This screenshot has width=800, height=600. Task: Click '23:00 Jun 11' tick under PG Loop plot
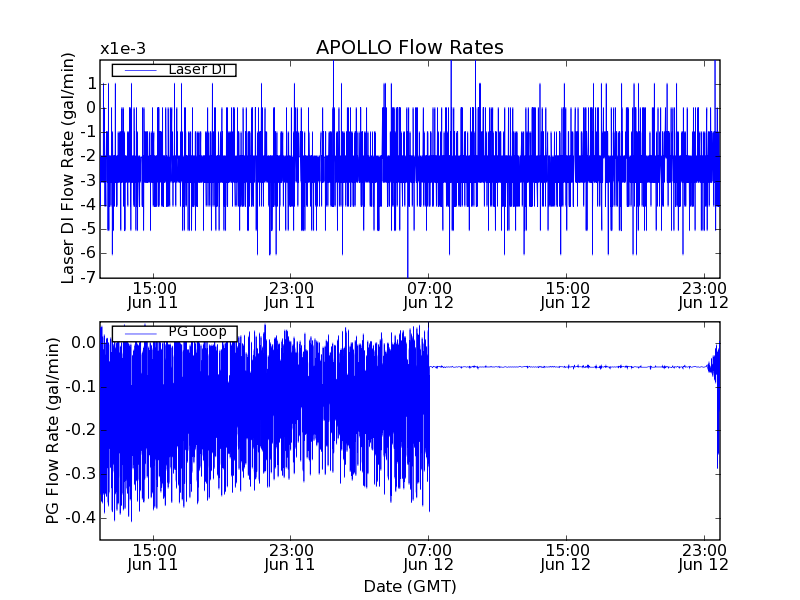point(290,558)
